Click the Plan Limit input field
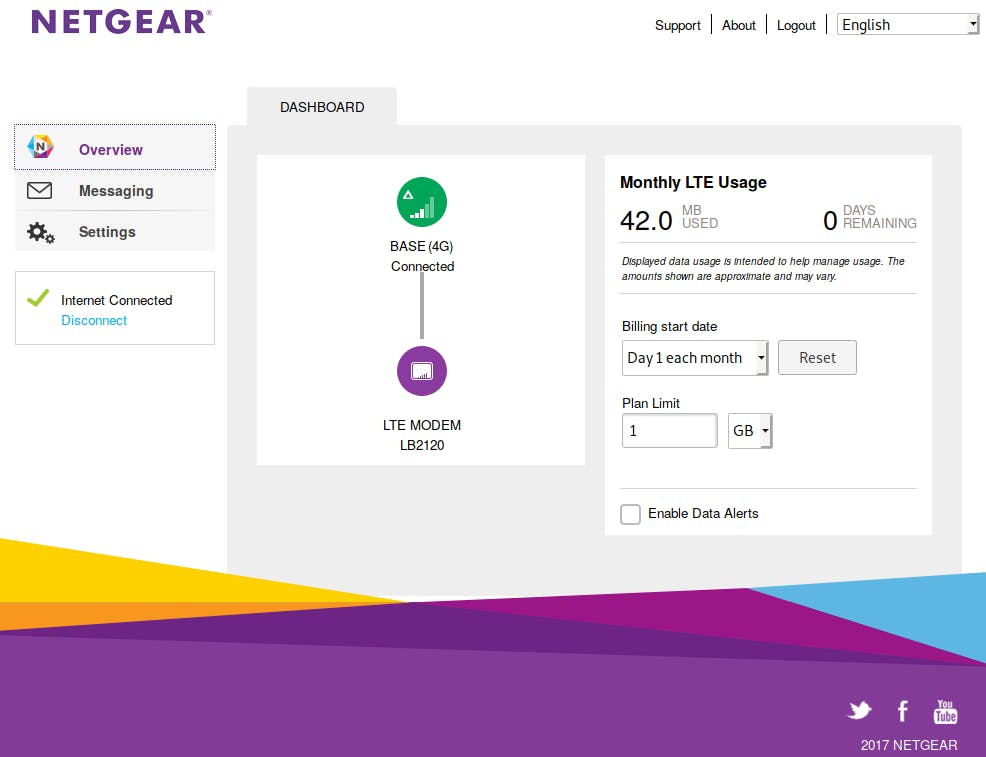This screenshot has width=986, height=757. (669, 431)
